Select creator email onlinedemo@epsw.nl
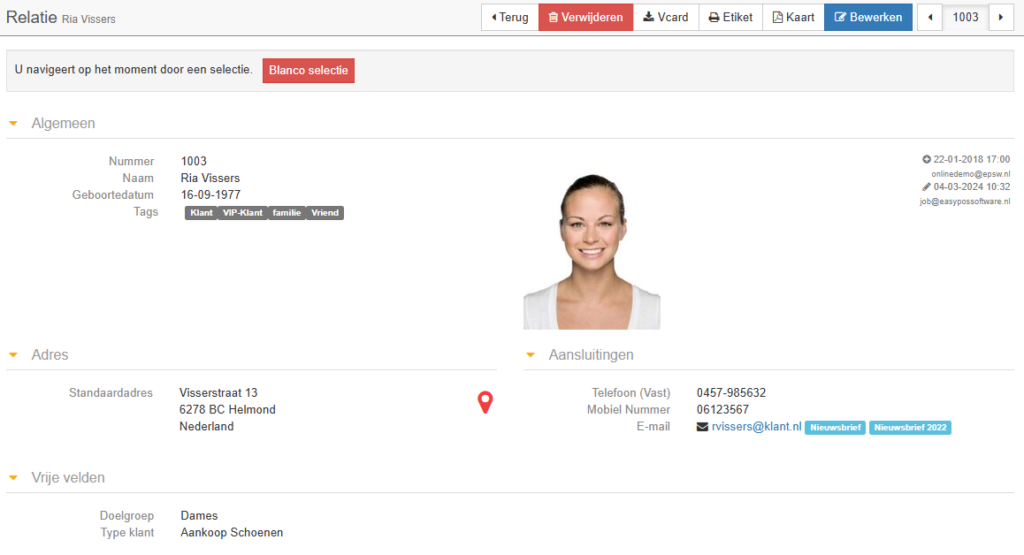The image size is (1024, 555). point(970,174)
